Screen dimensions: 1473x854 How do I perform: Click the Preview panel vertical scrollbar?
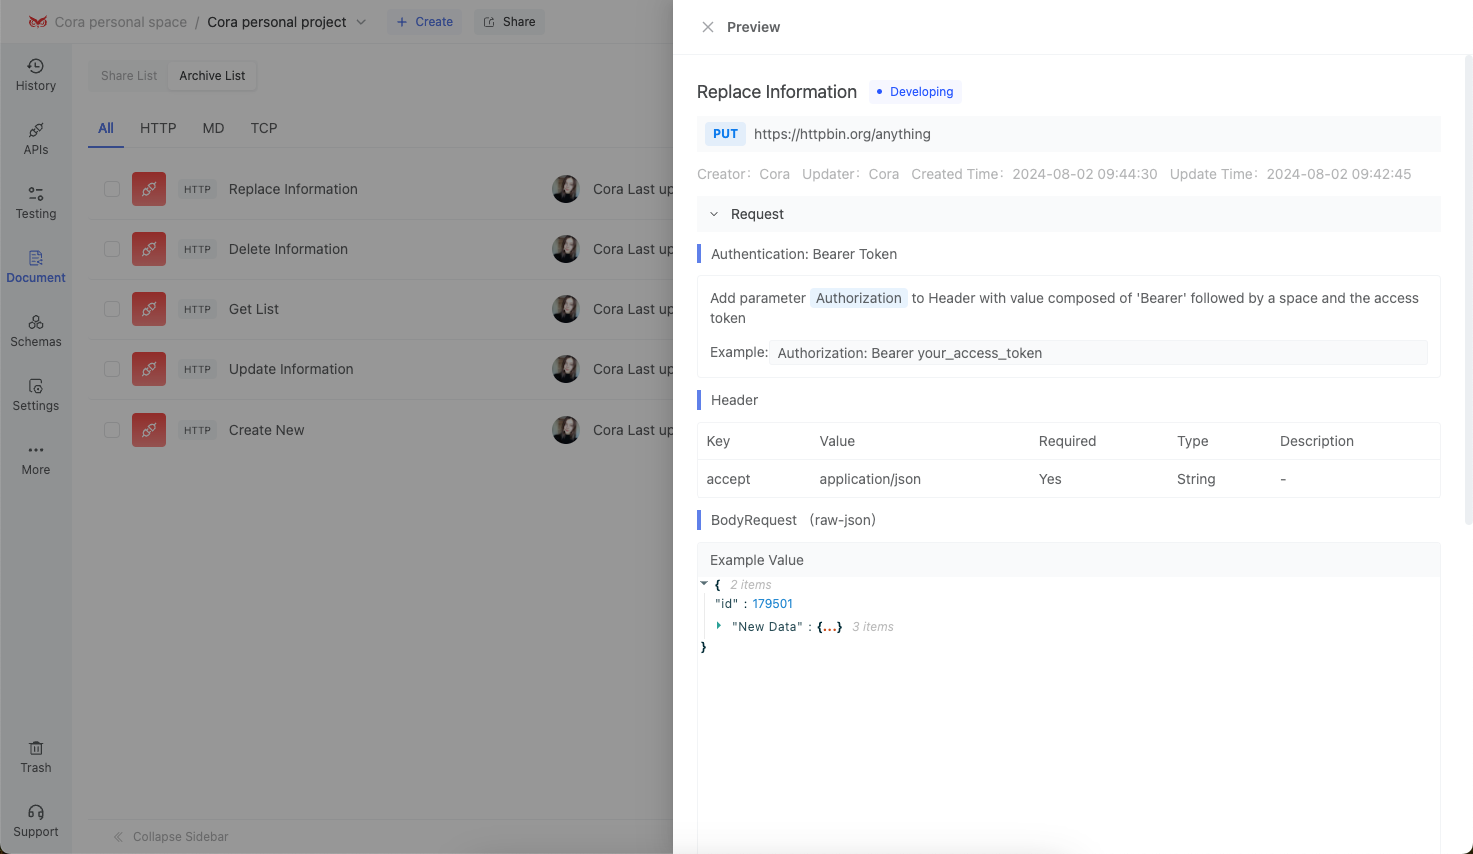point(1468,290)
